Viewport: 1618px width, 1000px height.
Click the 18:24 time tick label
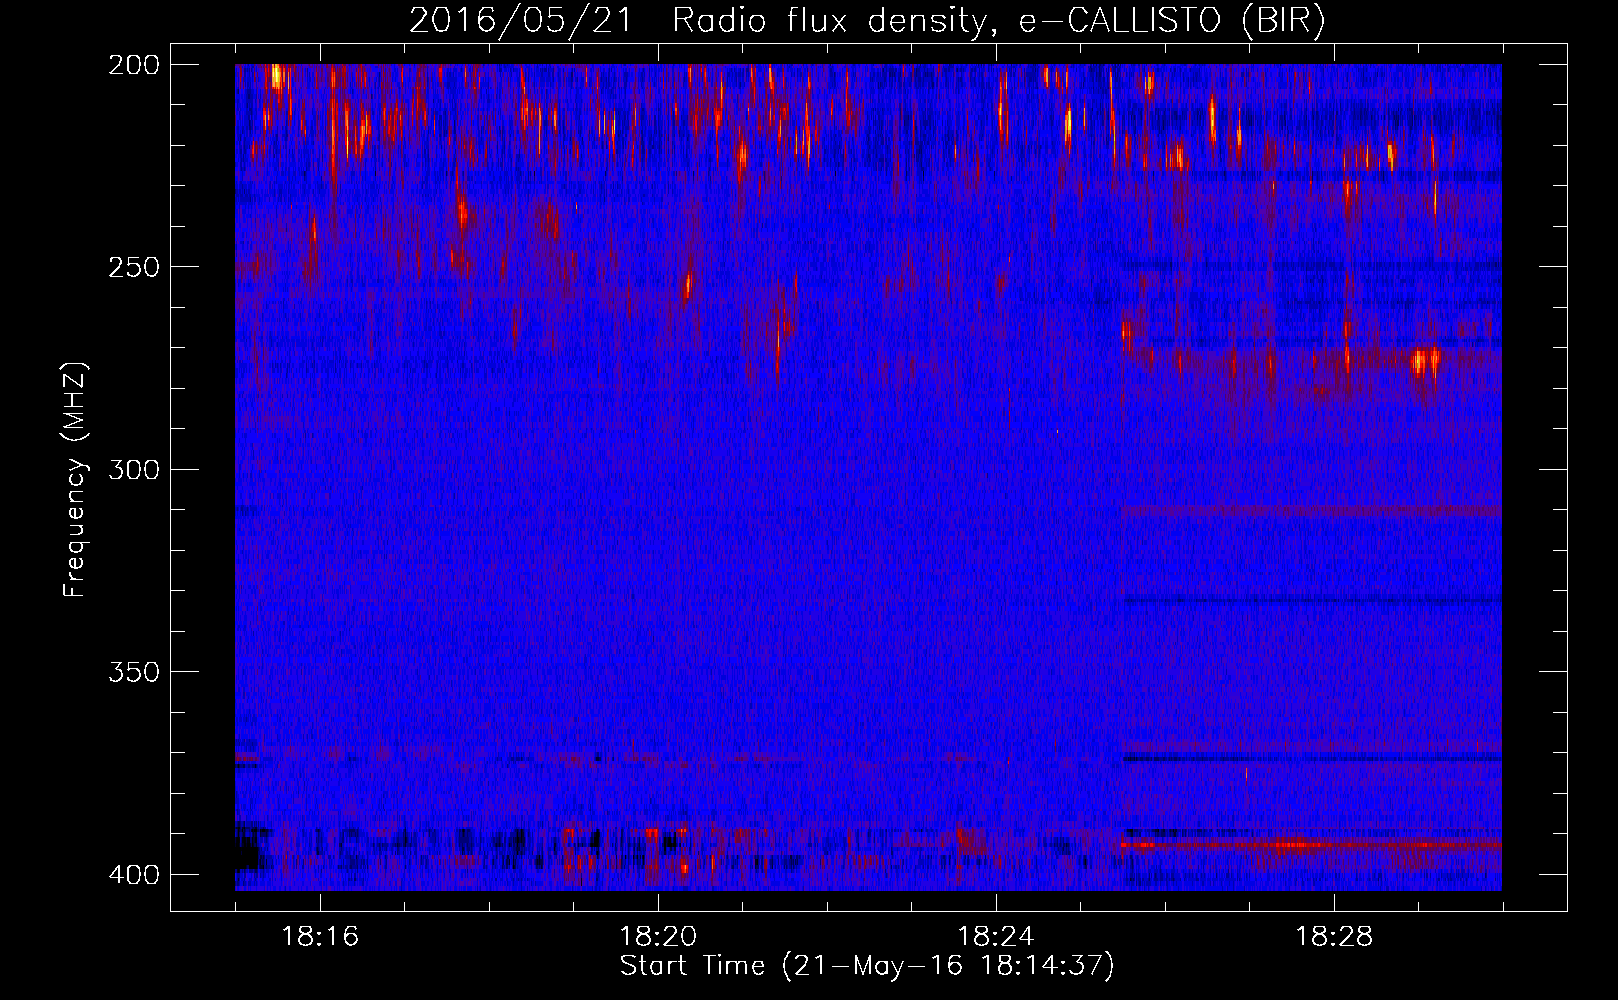tap(996, 937)
